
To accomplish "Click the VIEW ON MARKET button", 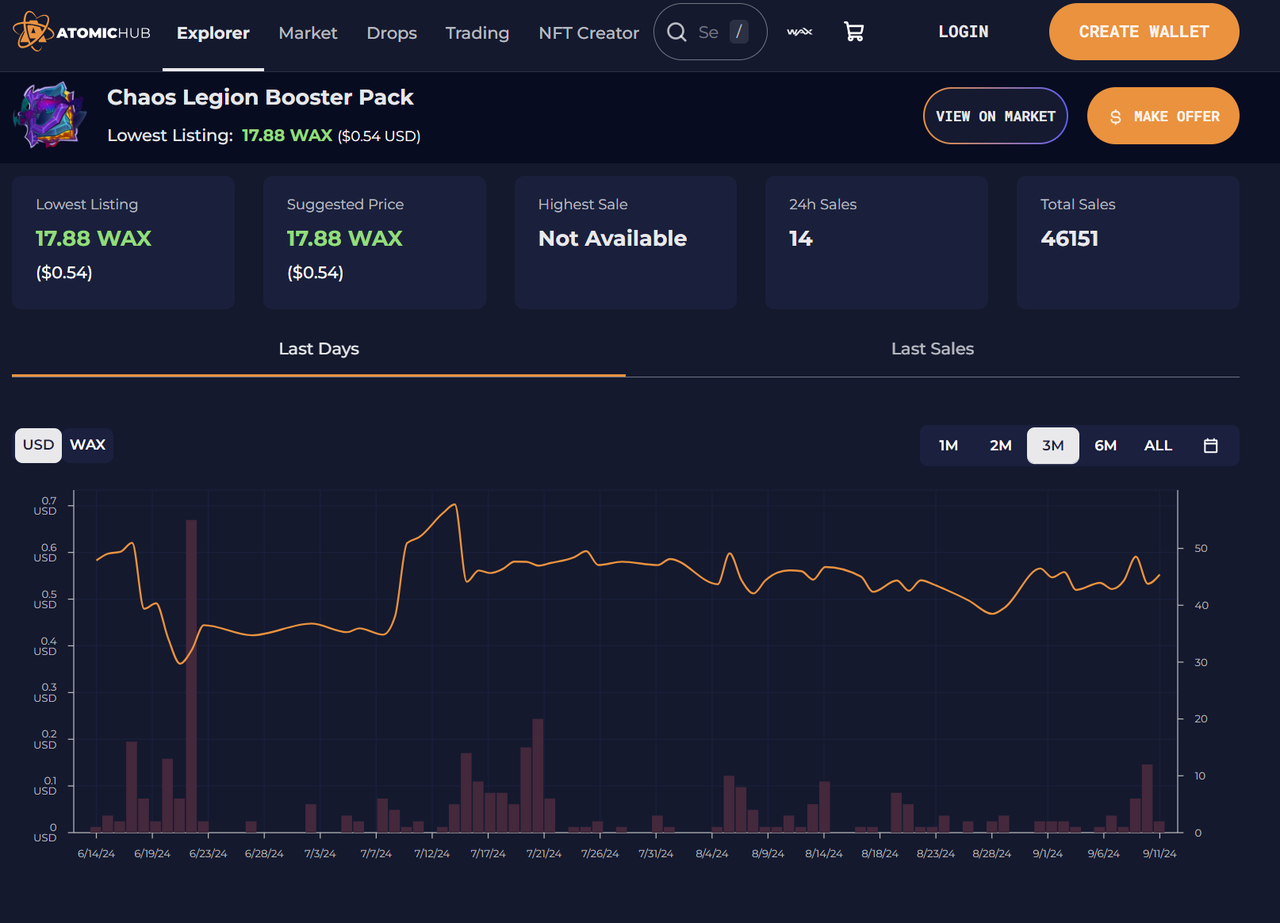I will pos(996,116).
